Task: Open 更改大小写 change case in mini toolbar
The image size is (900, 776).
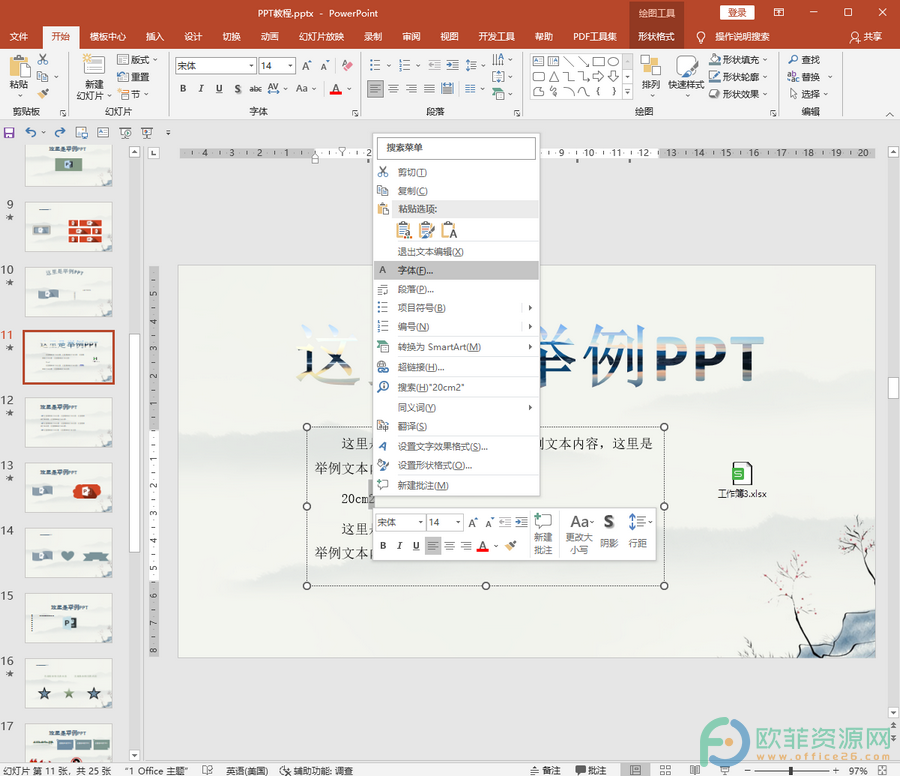Action: tap(579, 534)
